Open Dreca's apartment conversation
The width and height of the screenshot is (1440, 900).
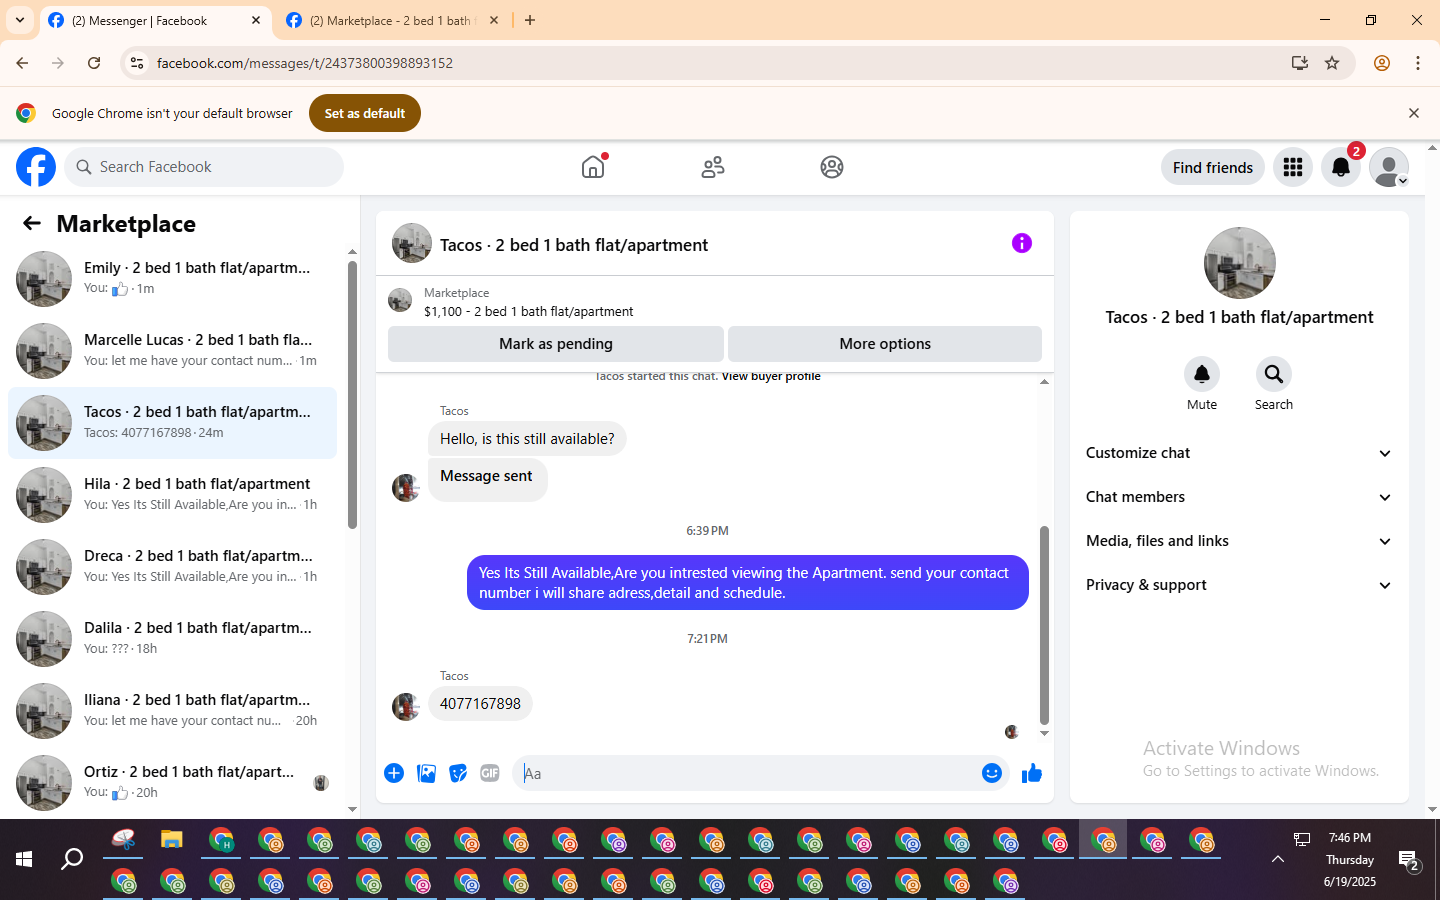[x=172, y=567]
